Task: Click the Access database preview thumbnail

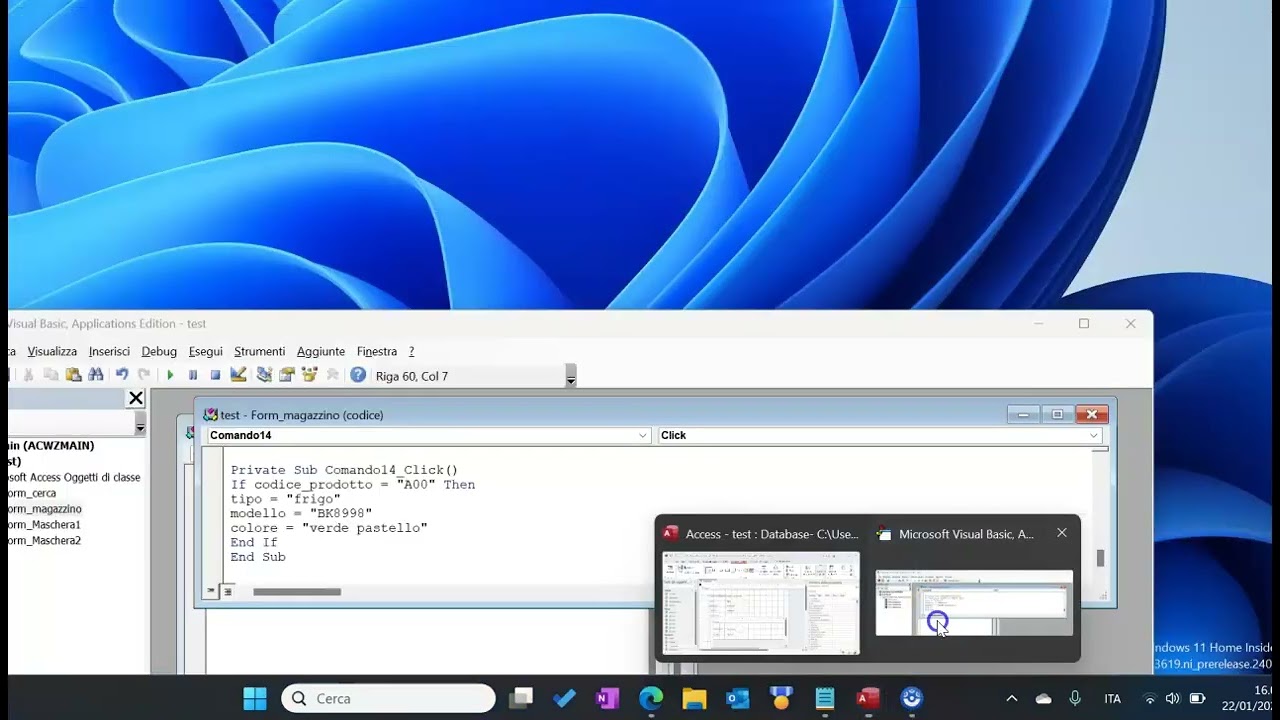Action: [x=761, y=603]
